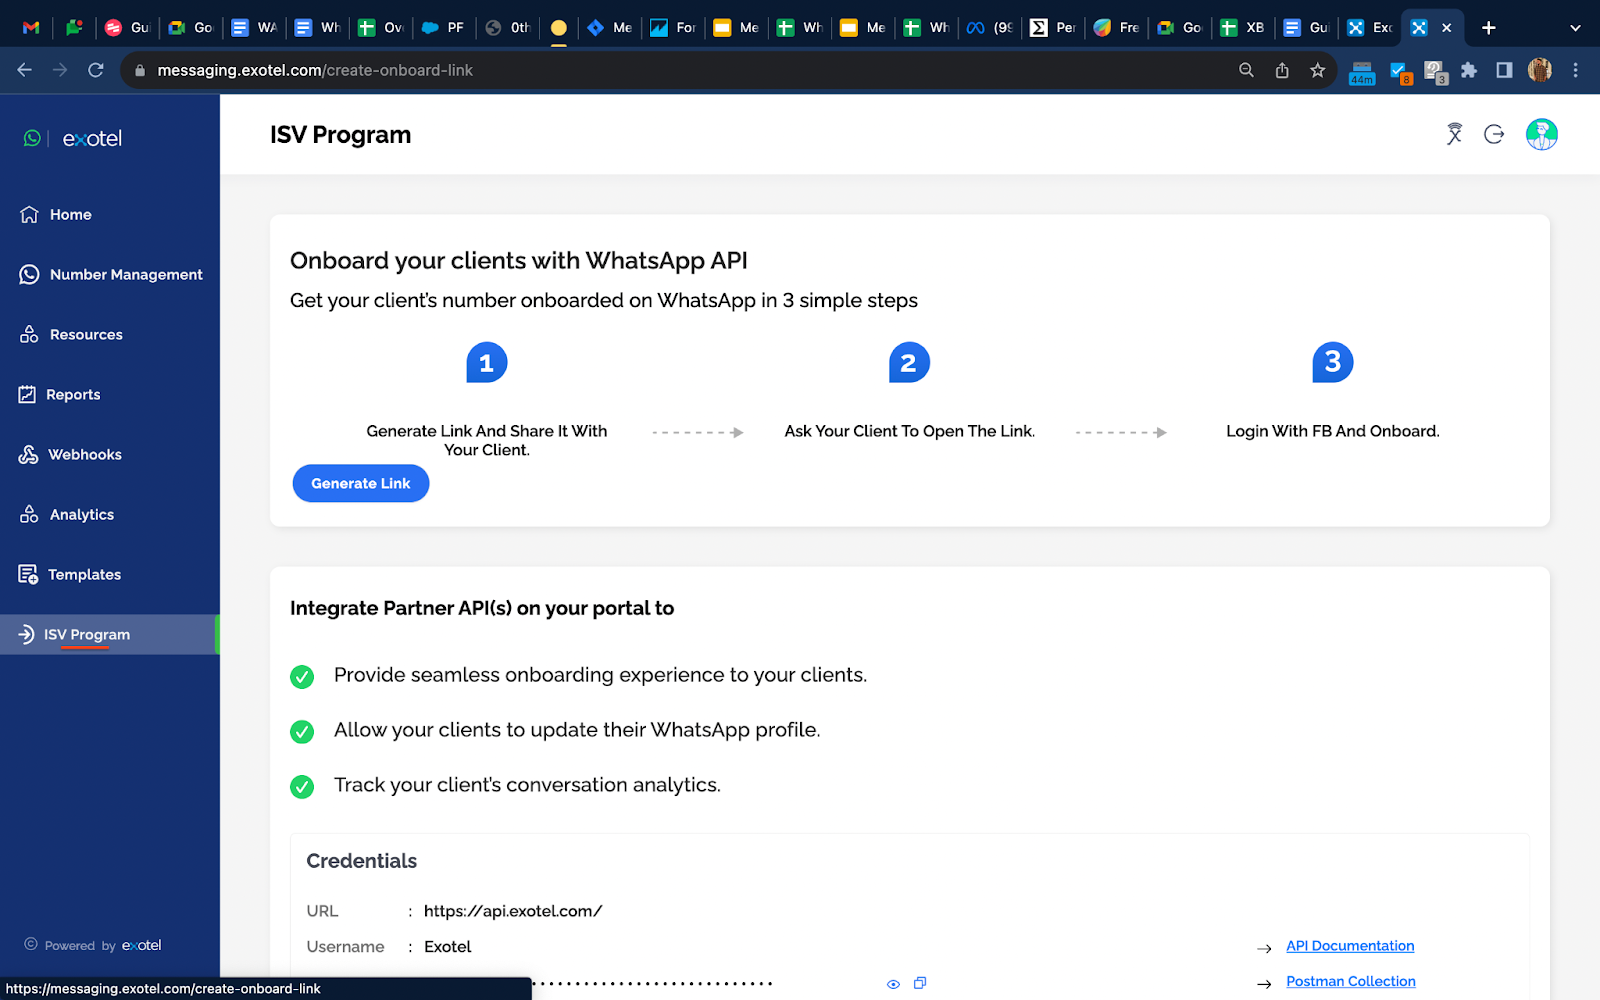This screenshot has width=1600, height=1000.
Task: Open the browser side panel icon
Action: click(x=1504, y=70)
